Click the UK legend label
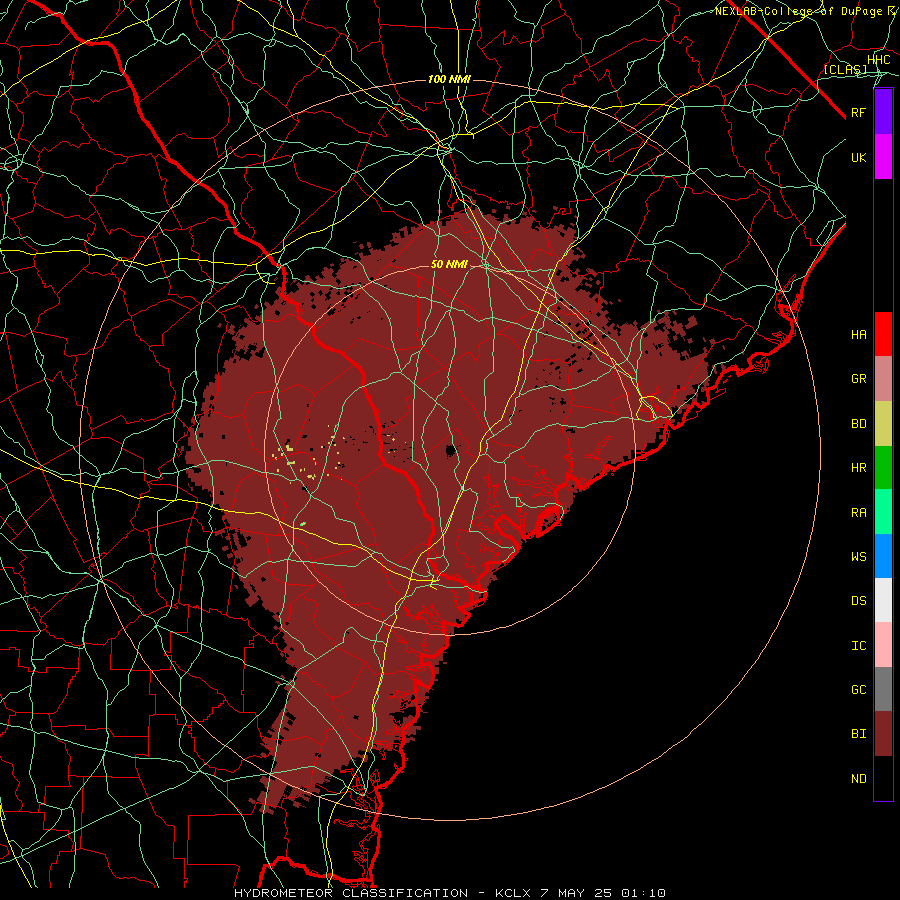The width and height of the screenshot is (900, 900). 858,157
